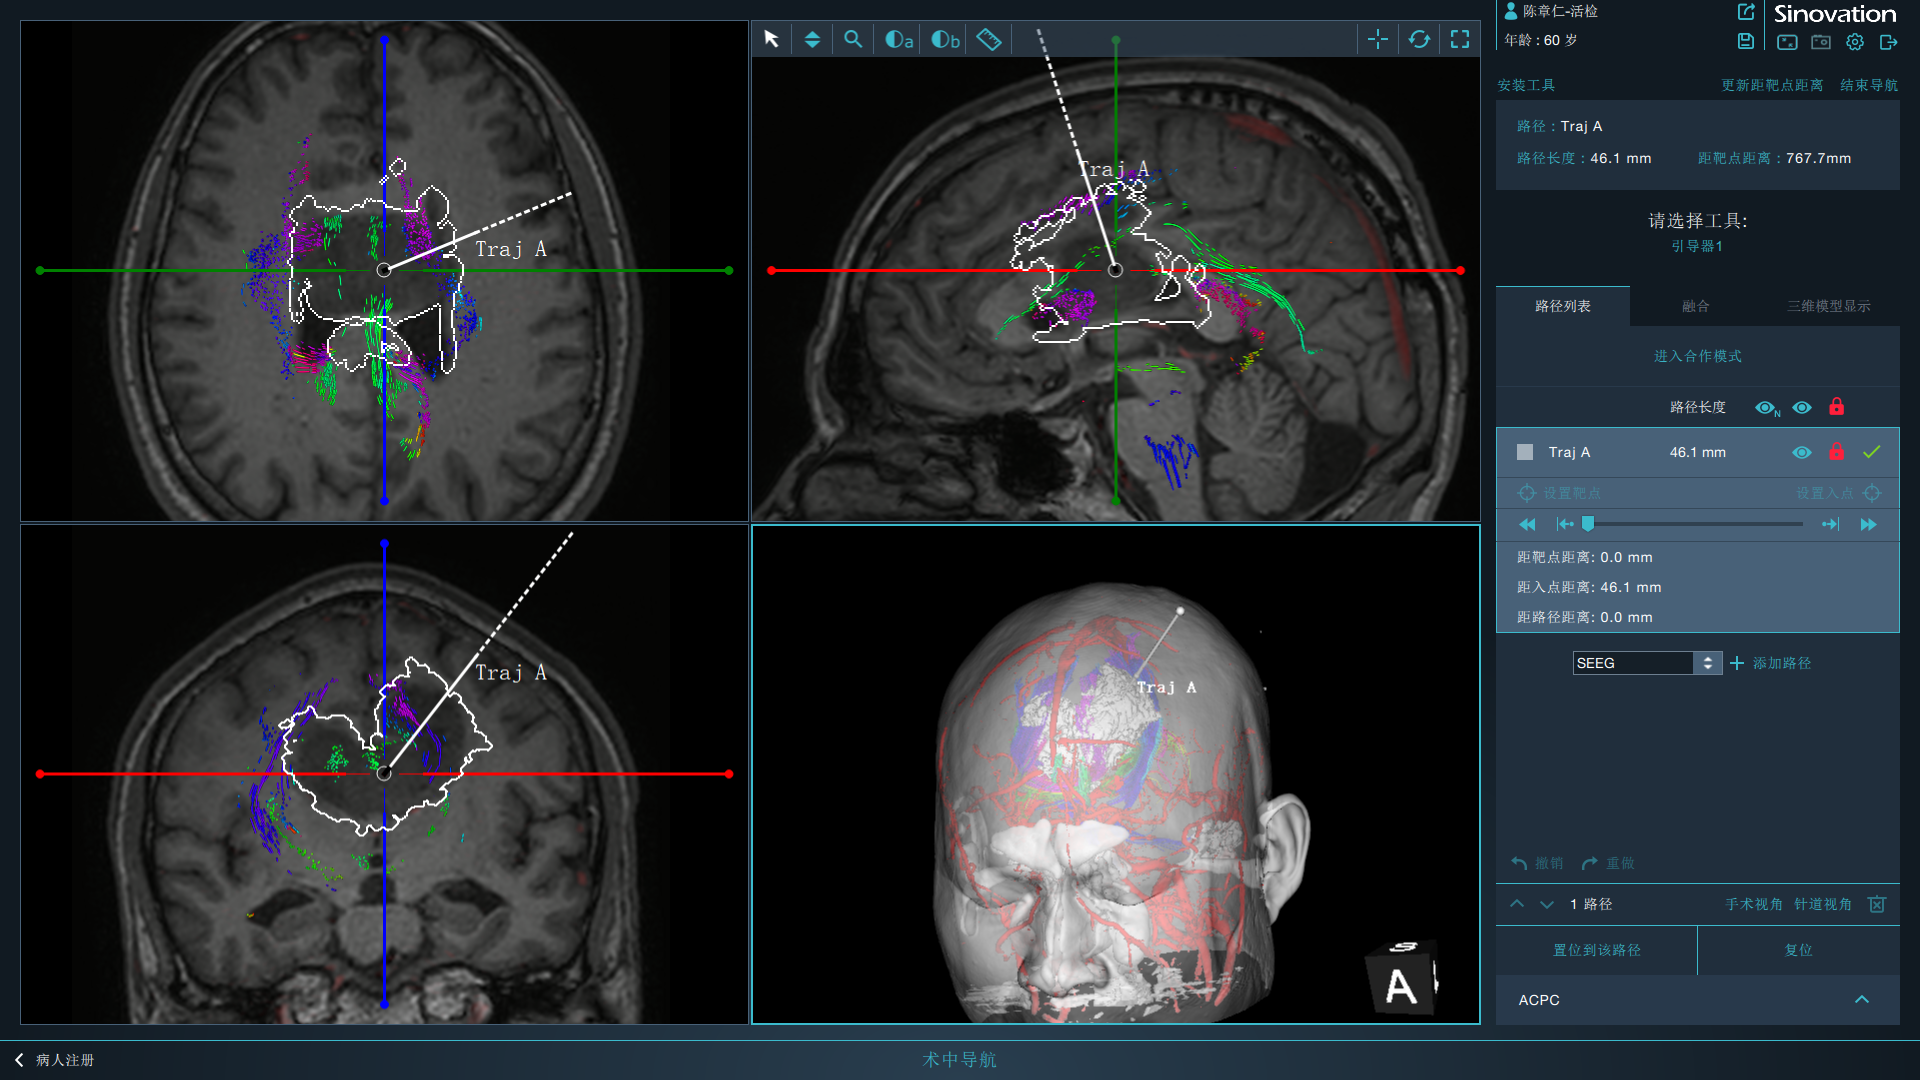1920x1080 pixels.
Task: Check the Traj A checkbox
Action: (x=1525, y=452)
